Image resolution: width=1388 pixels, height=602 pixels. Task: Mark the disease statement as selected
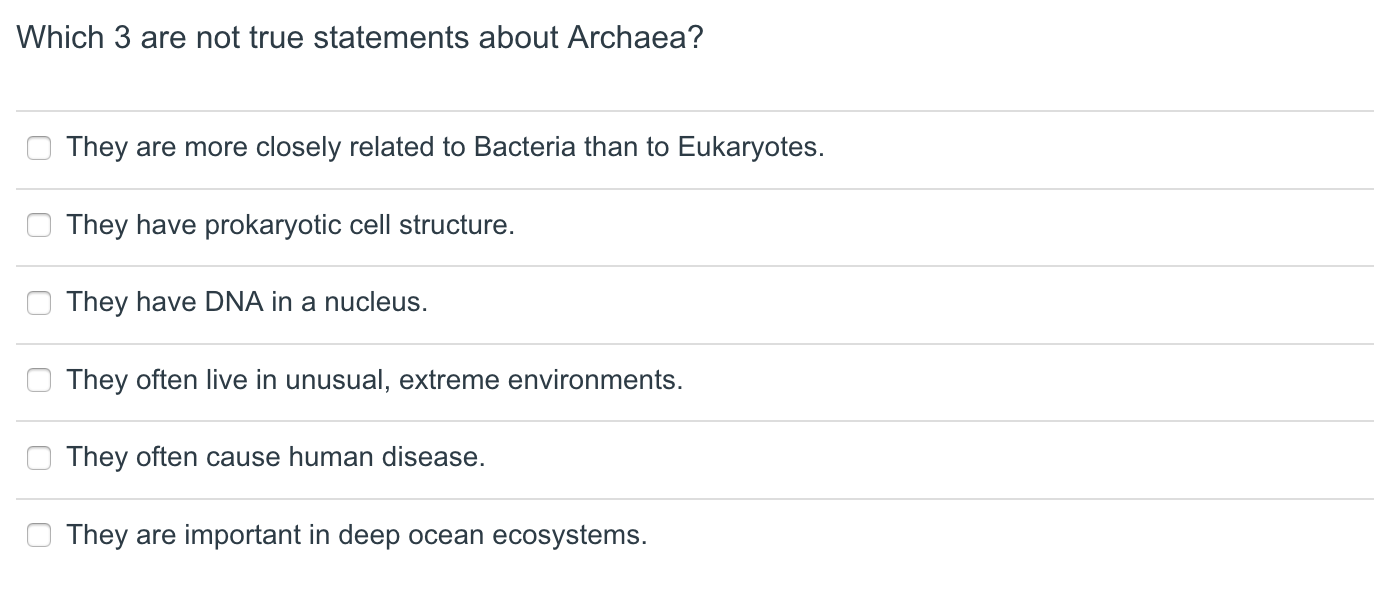coord(38,457)
